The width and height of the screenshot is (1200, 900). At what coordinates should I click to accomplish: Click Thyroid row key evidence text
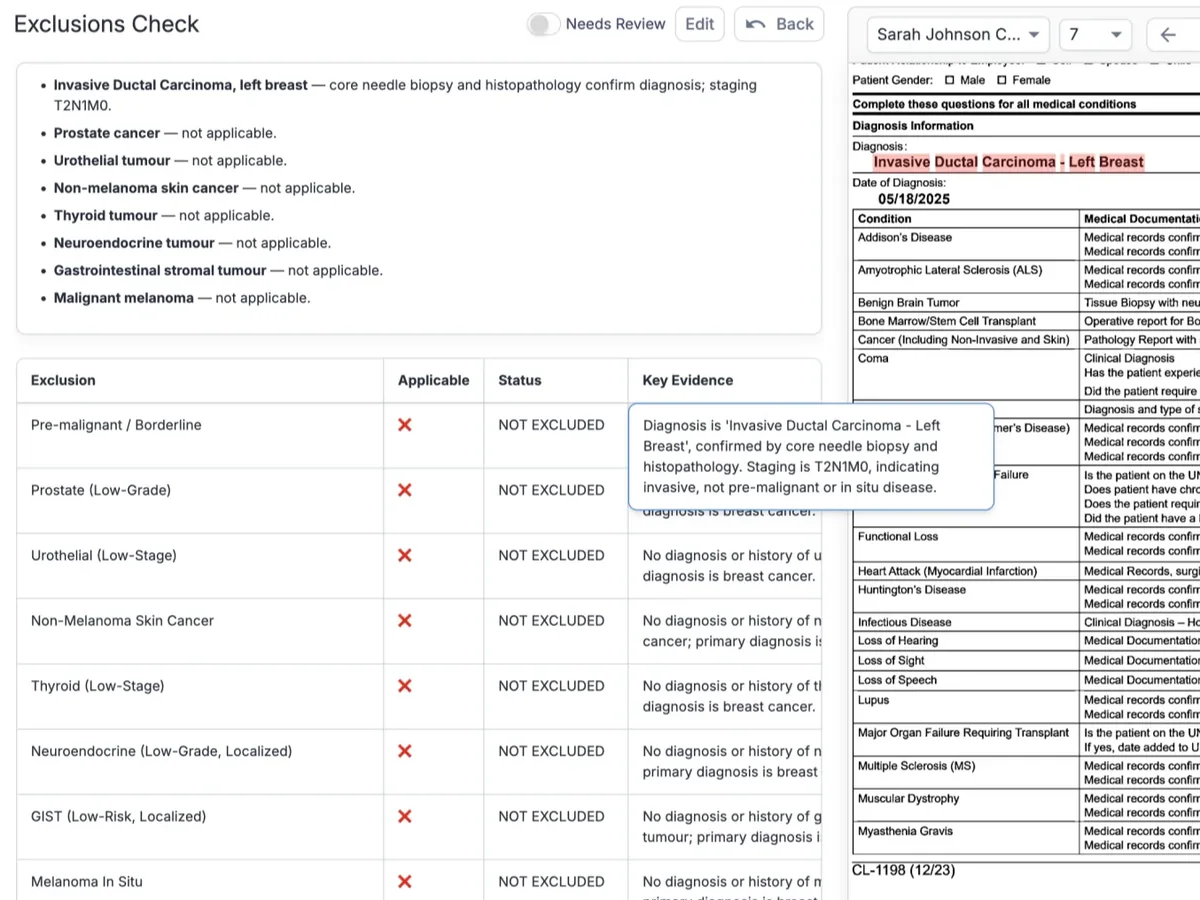[x=732, y=696]
